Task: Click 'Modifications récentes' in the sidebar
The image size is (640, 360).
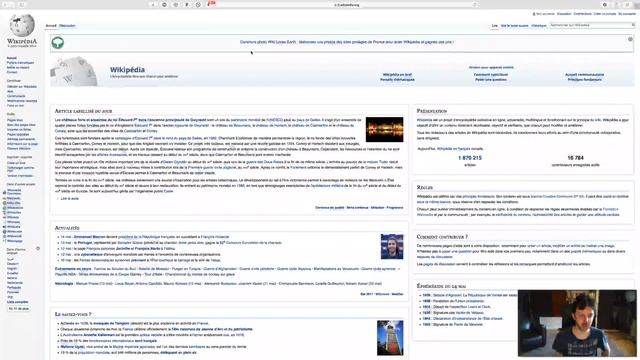Action: point(22,100)
